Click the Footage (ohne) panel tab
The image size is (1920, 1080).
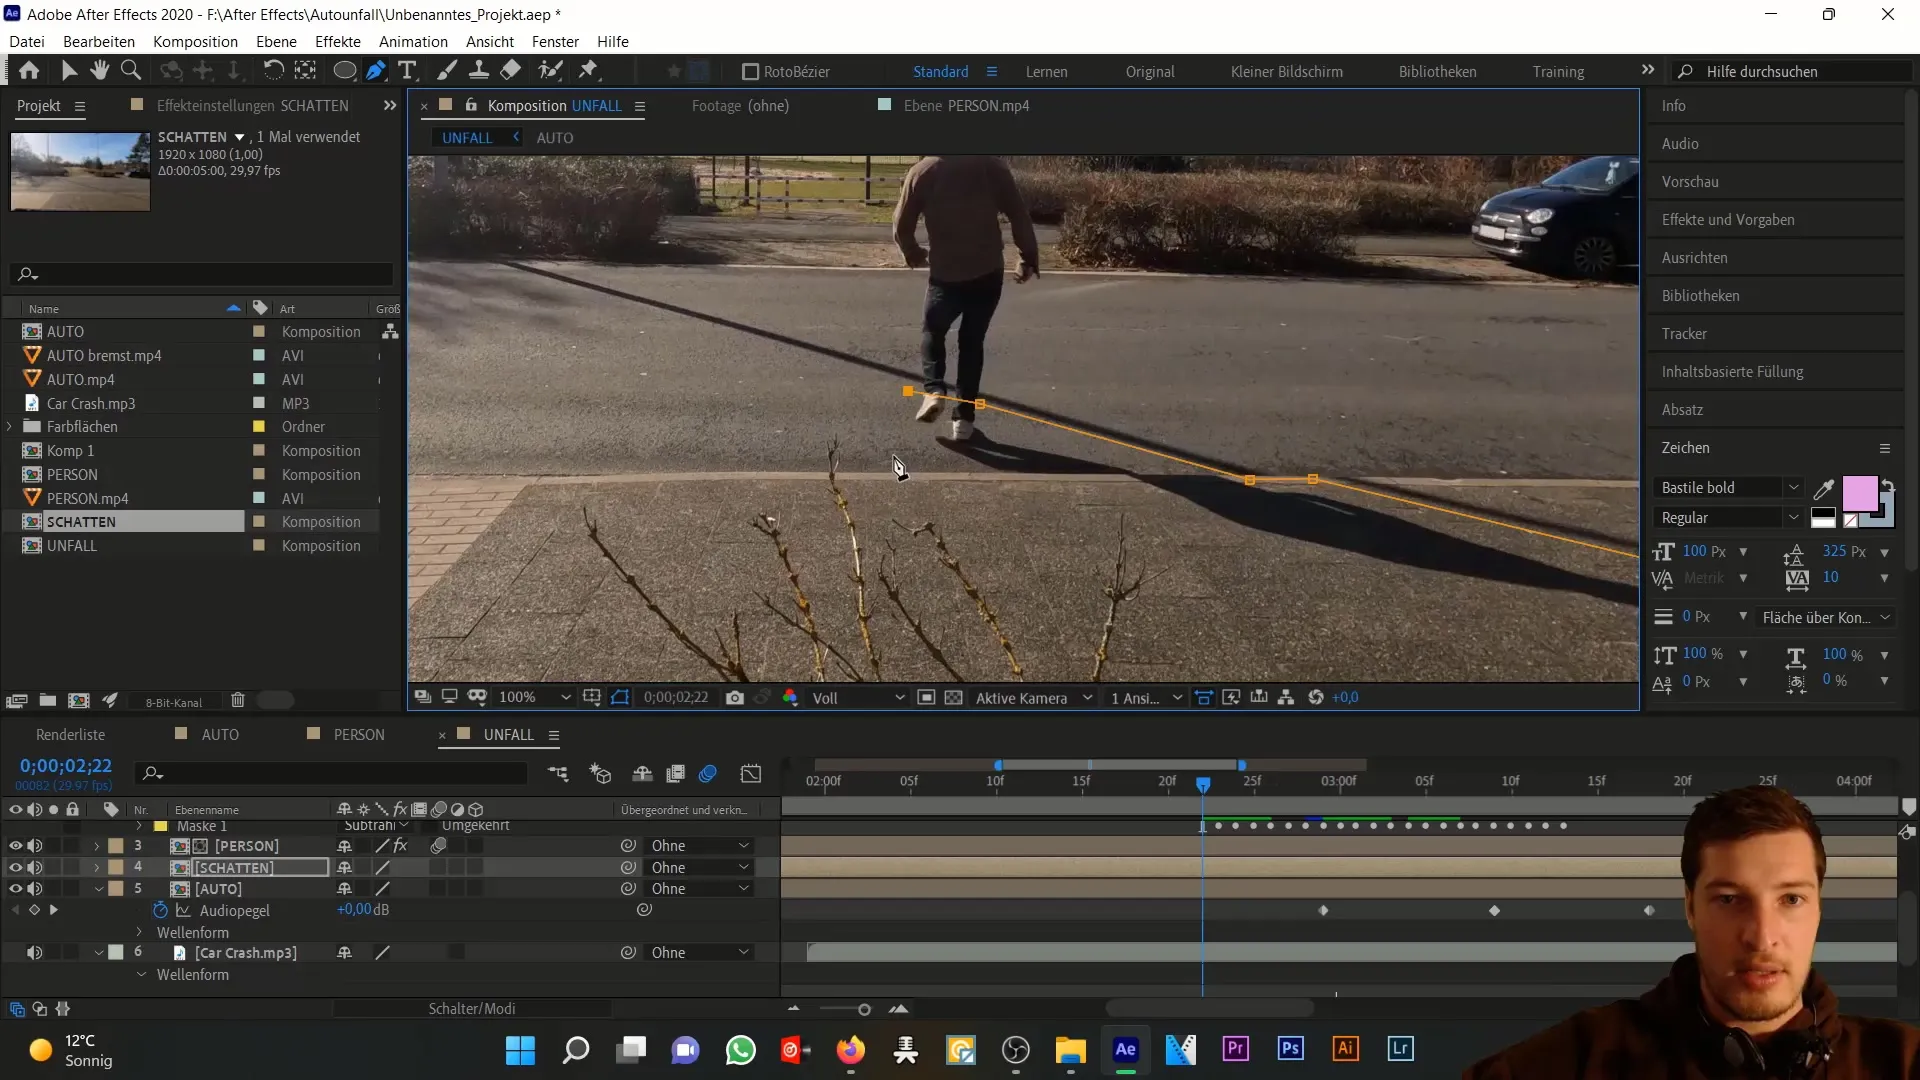pyautogui.click(x=740, y=105)
